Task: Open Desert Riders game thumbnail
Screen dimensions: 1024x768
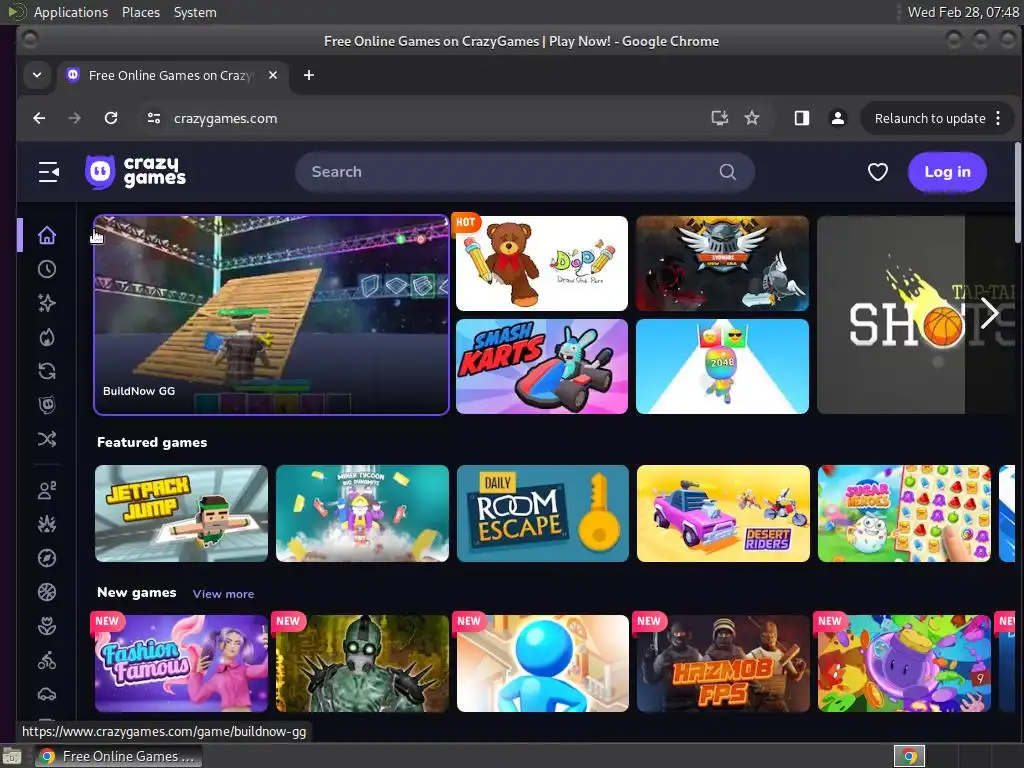Action: (723, 513)
